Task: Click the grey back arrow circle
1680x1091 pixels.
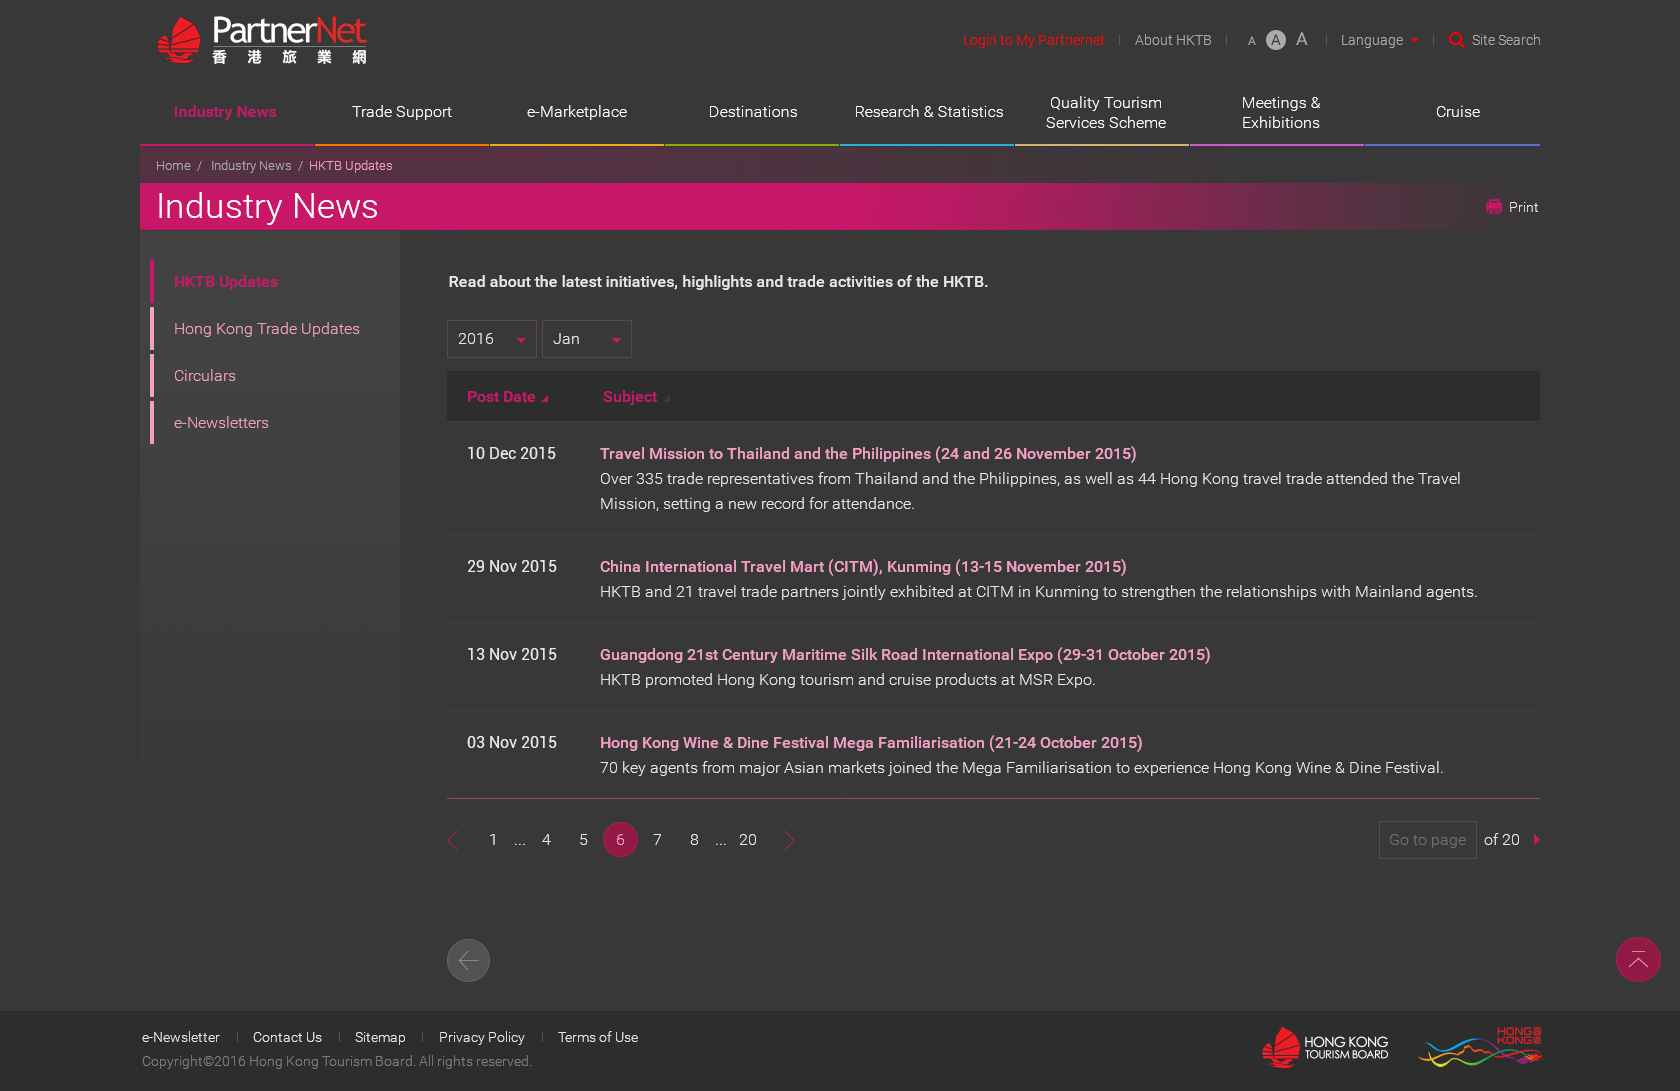Action: (468, 961)
